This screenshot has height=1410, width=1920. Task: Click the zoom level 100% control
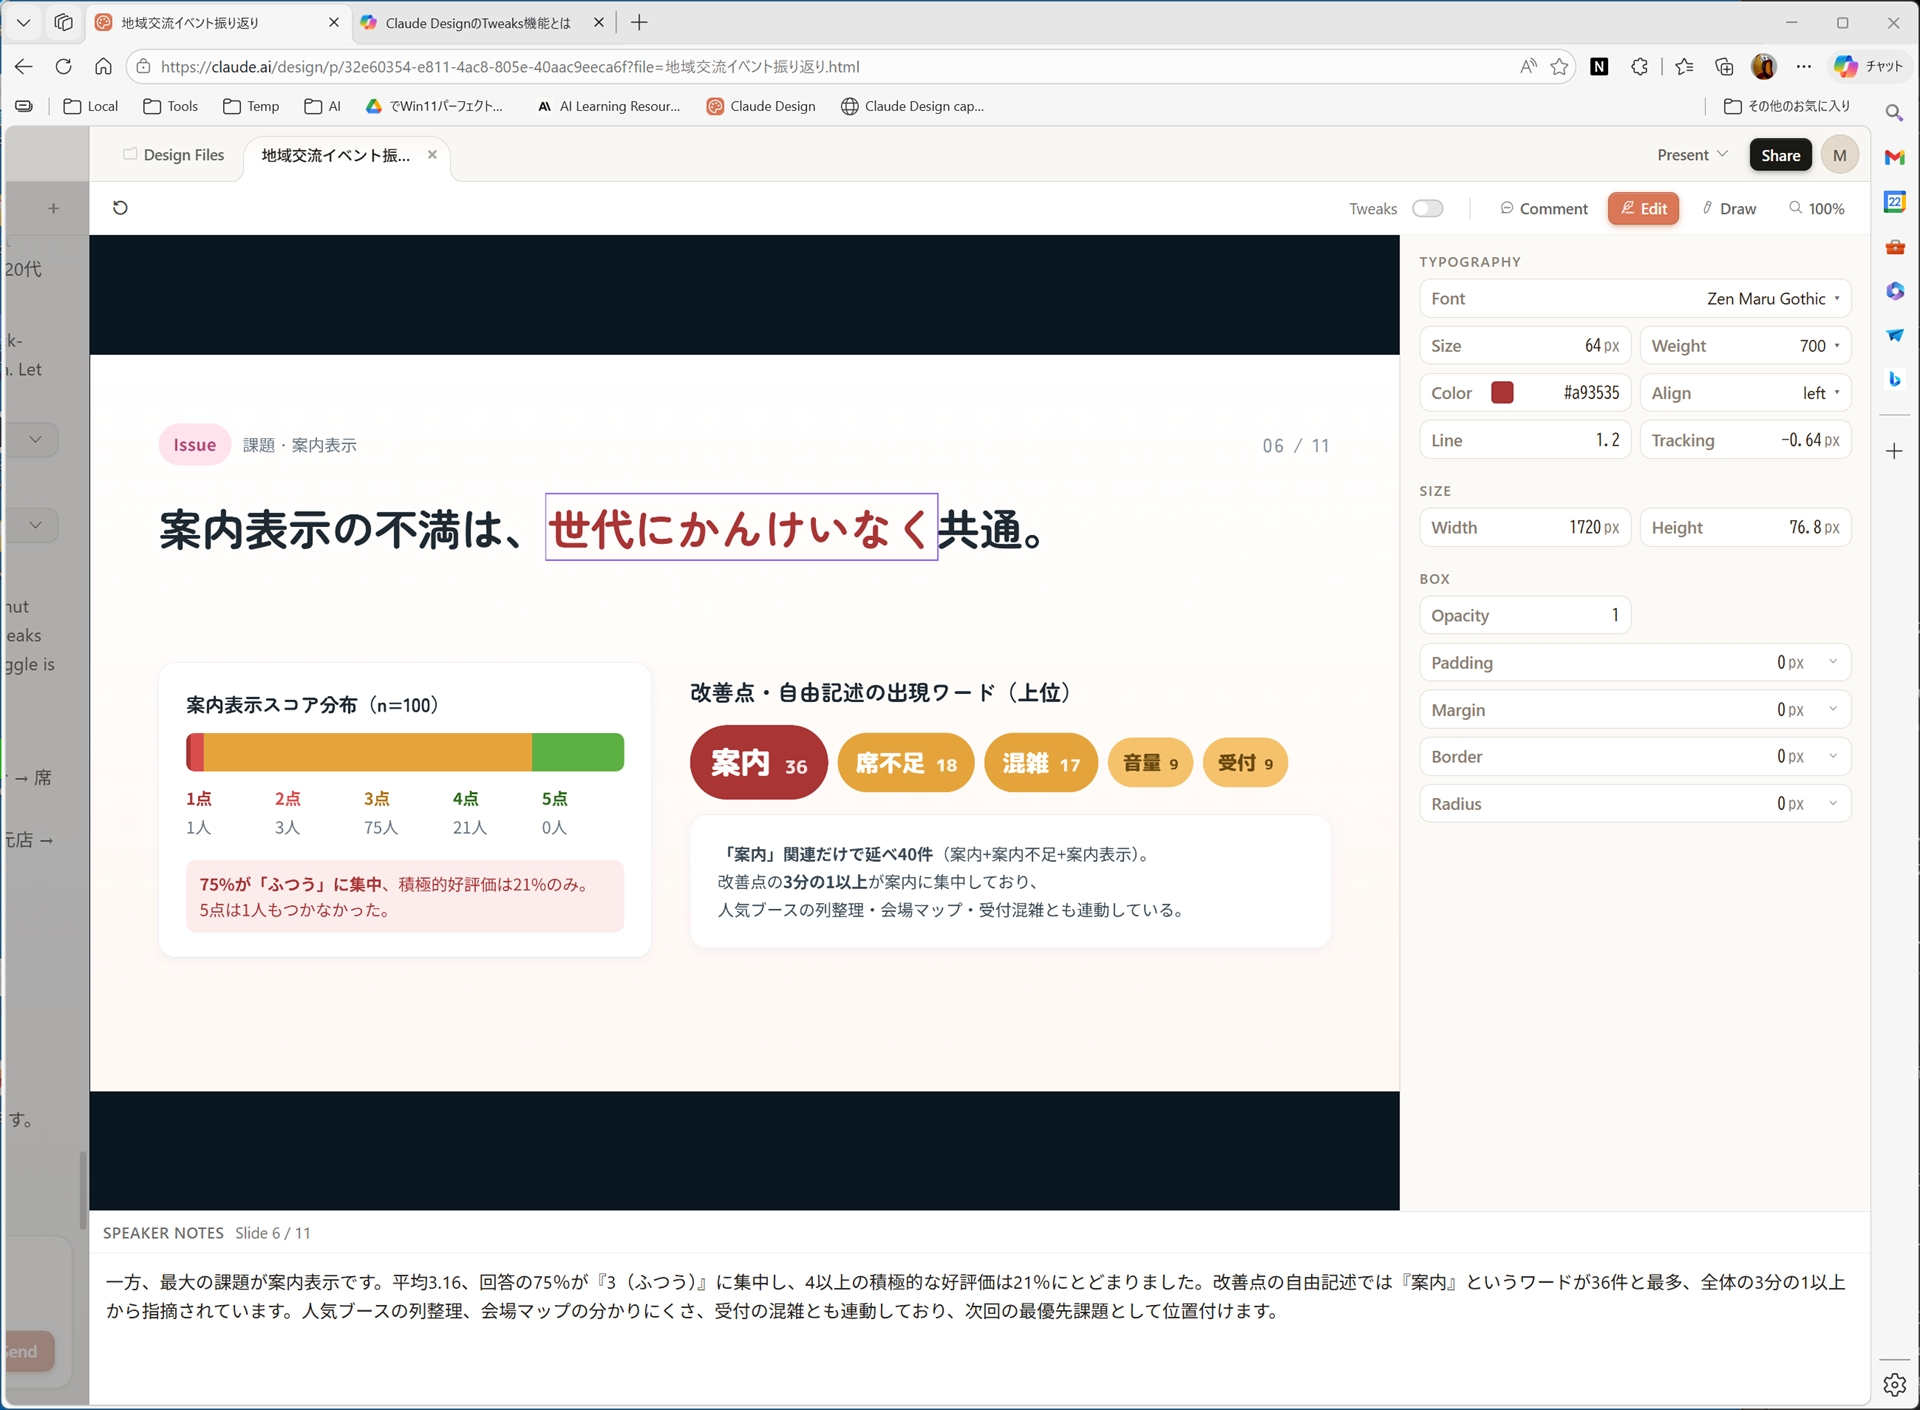[x=1817, y=208]
